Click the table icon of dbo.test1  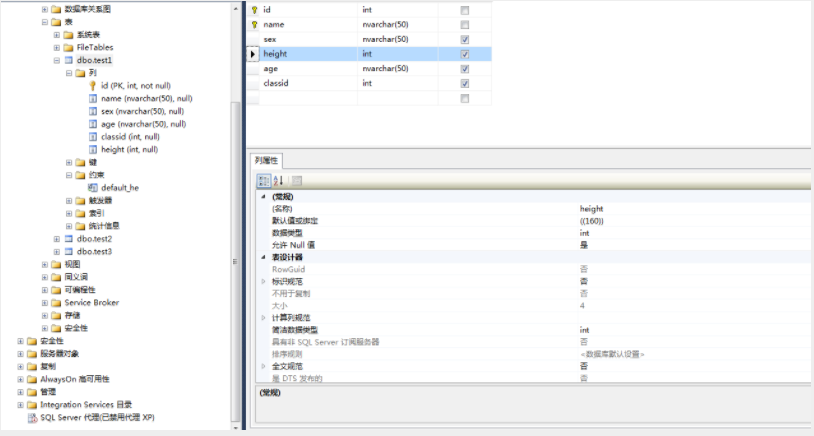pyautogui.click(x=69, y=60)
